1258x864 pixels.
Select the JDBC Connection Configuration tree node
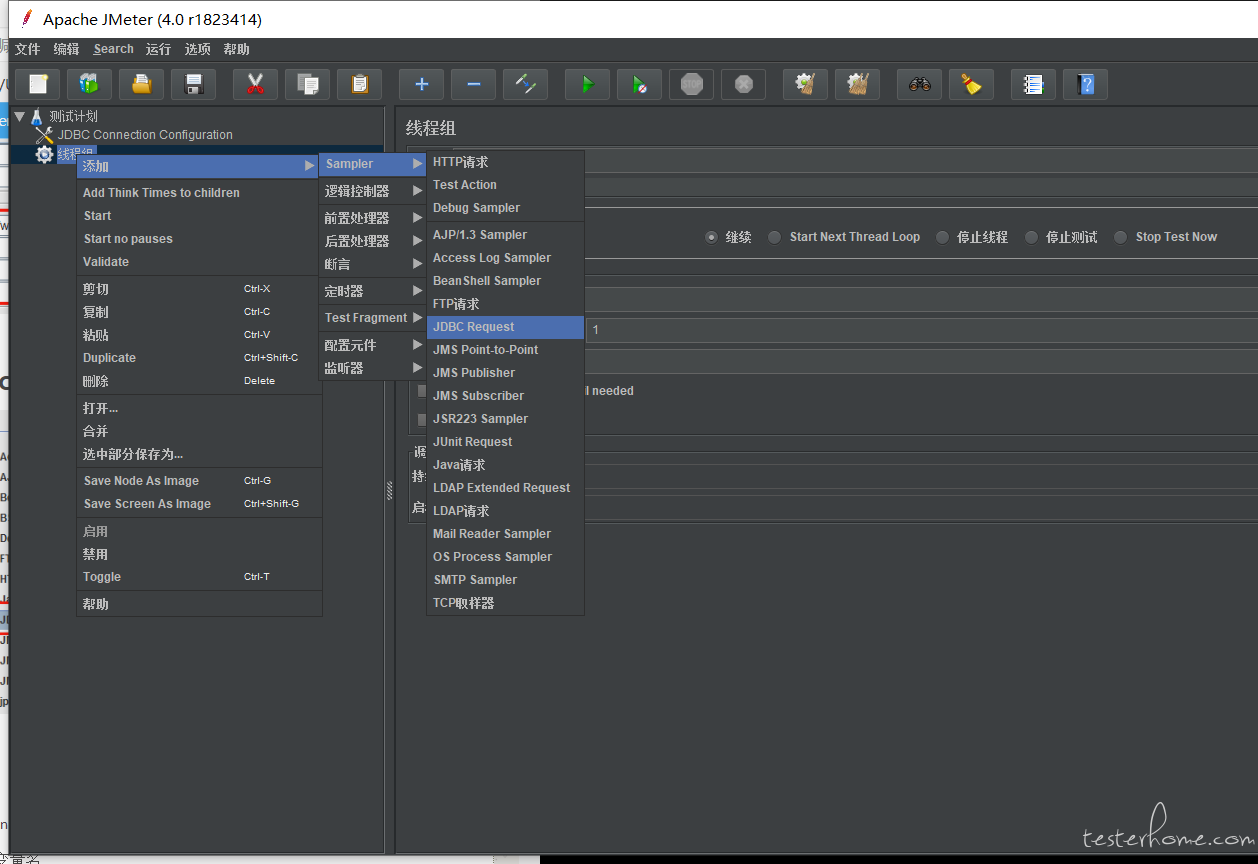click(x=145, y=135)
